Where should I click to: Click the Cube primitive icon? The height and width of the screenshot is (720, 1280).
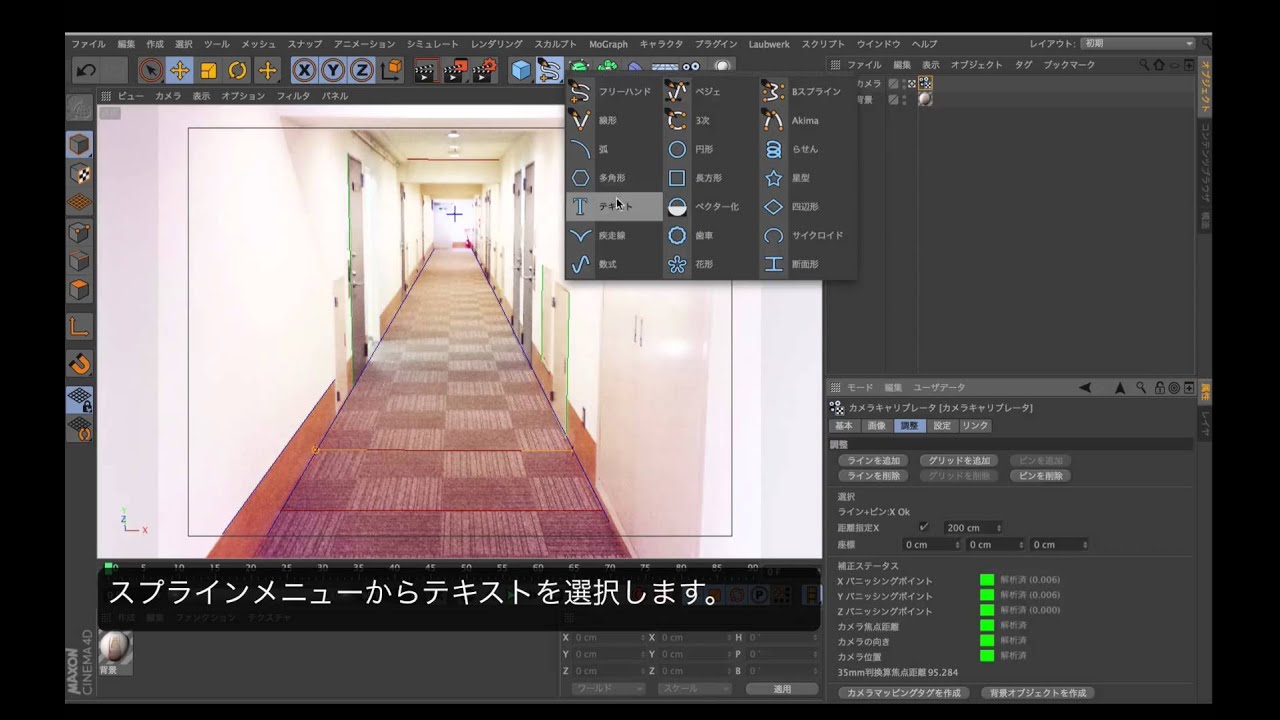pos(521,70)
